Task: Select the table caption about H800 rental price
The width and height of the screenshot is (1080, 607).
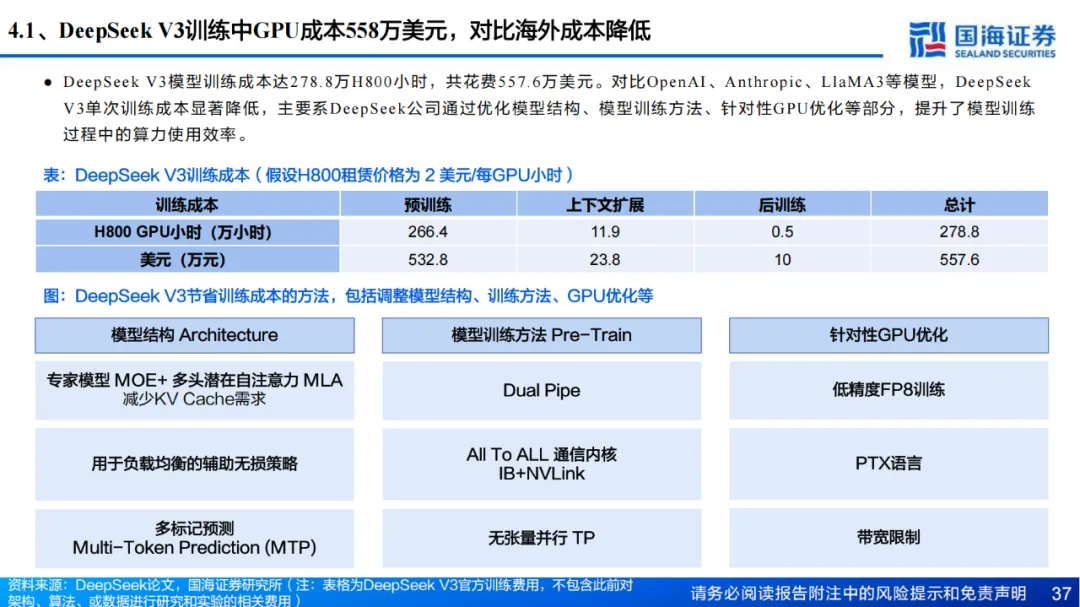Action: point(308,175)
